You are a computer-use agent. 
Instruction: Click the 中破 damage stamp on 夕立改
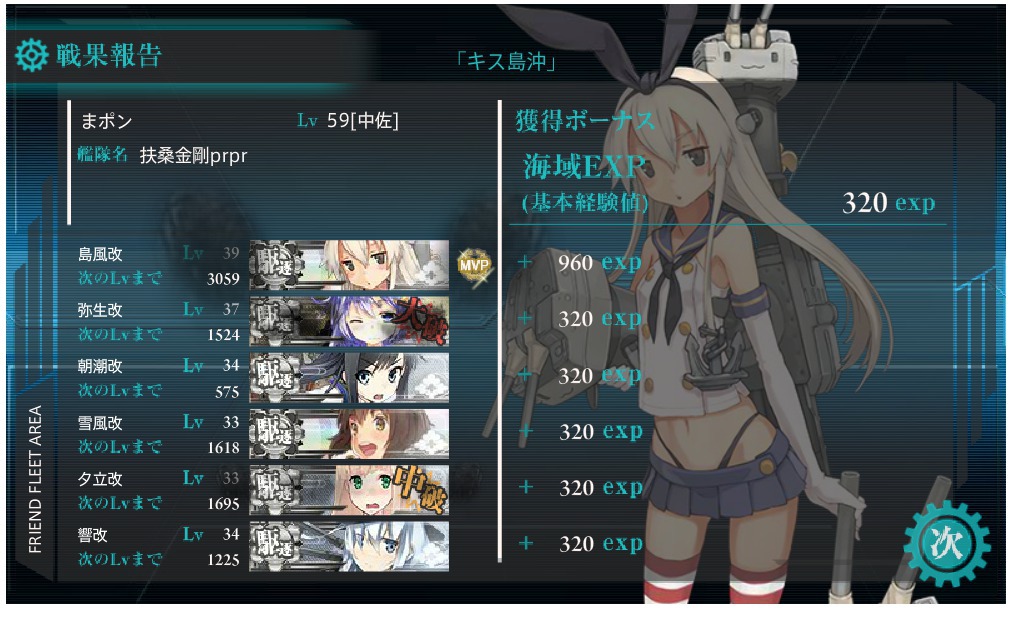[420, 490]
